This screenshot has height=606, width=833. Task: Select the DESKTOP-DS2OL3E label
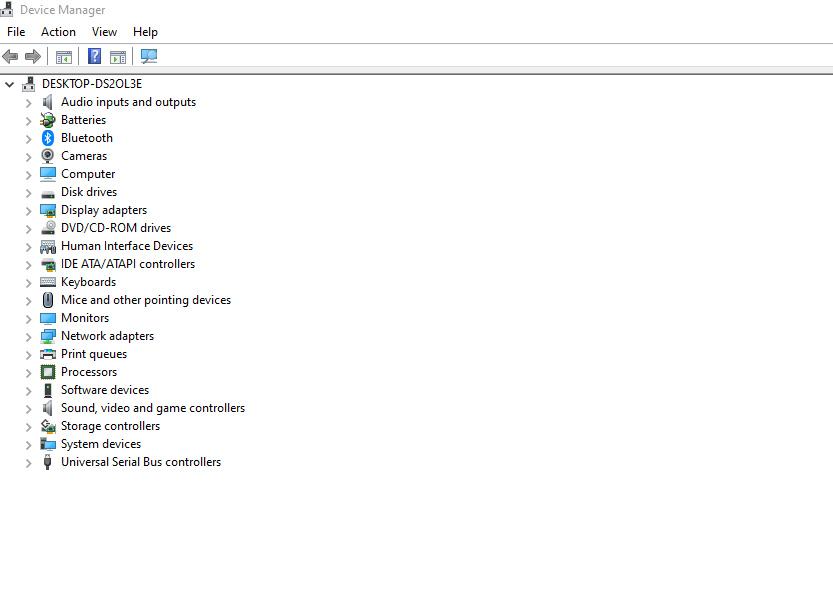coord(92,84)
